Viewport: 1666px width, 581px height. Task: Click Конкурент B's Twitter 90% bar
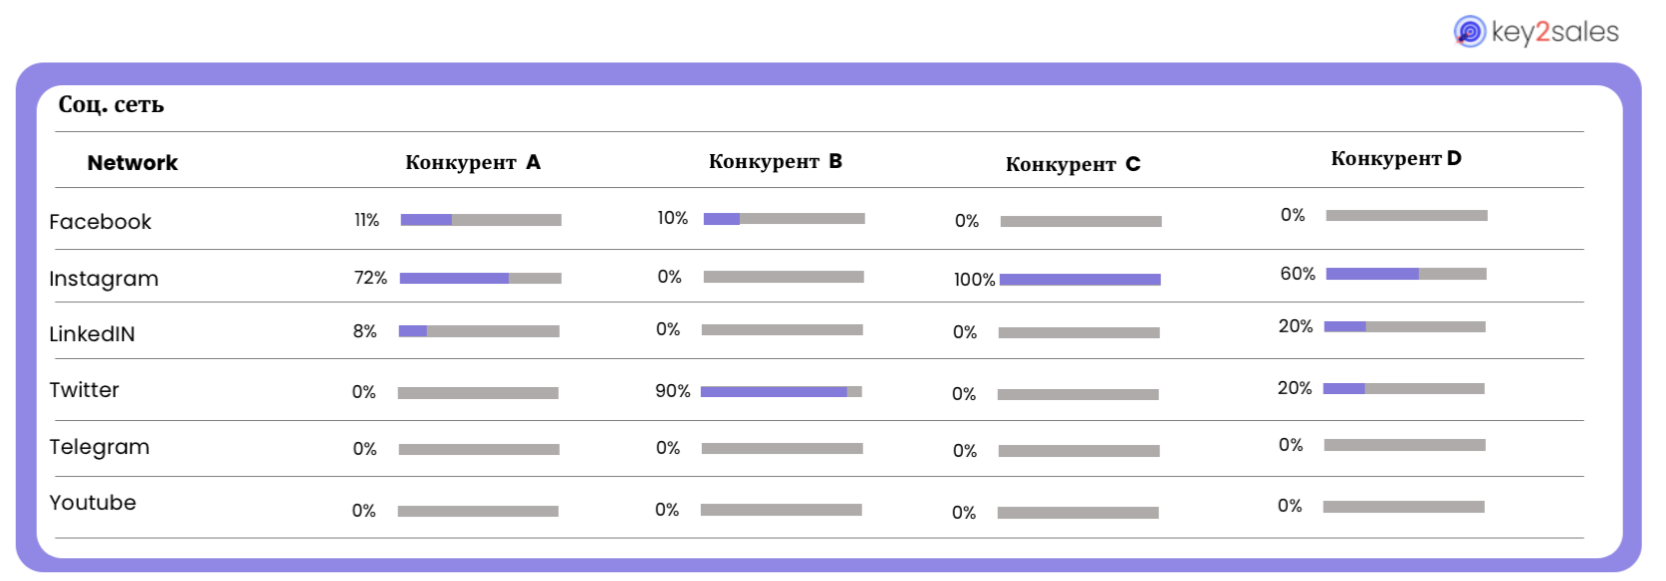781,392
